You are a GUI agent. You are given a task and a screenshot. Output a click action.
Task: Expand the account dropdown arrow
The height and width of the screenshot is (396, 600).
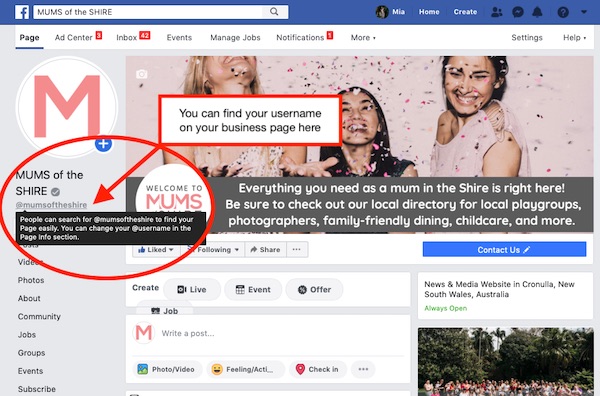(584, 12)
